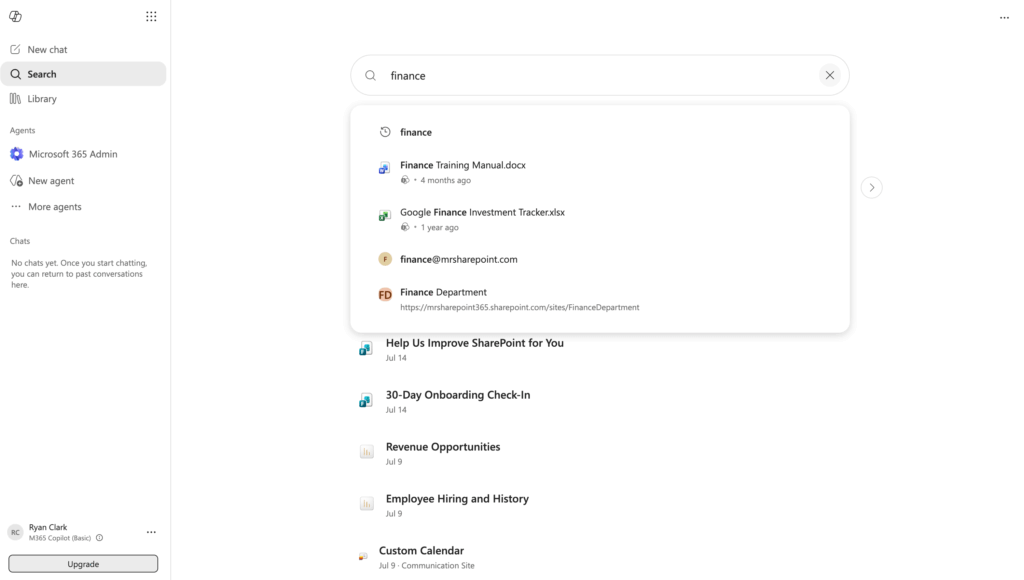1024x580 pixels.
Task: Click the Copilot logo icon
Action: [x=16, y=16]
